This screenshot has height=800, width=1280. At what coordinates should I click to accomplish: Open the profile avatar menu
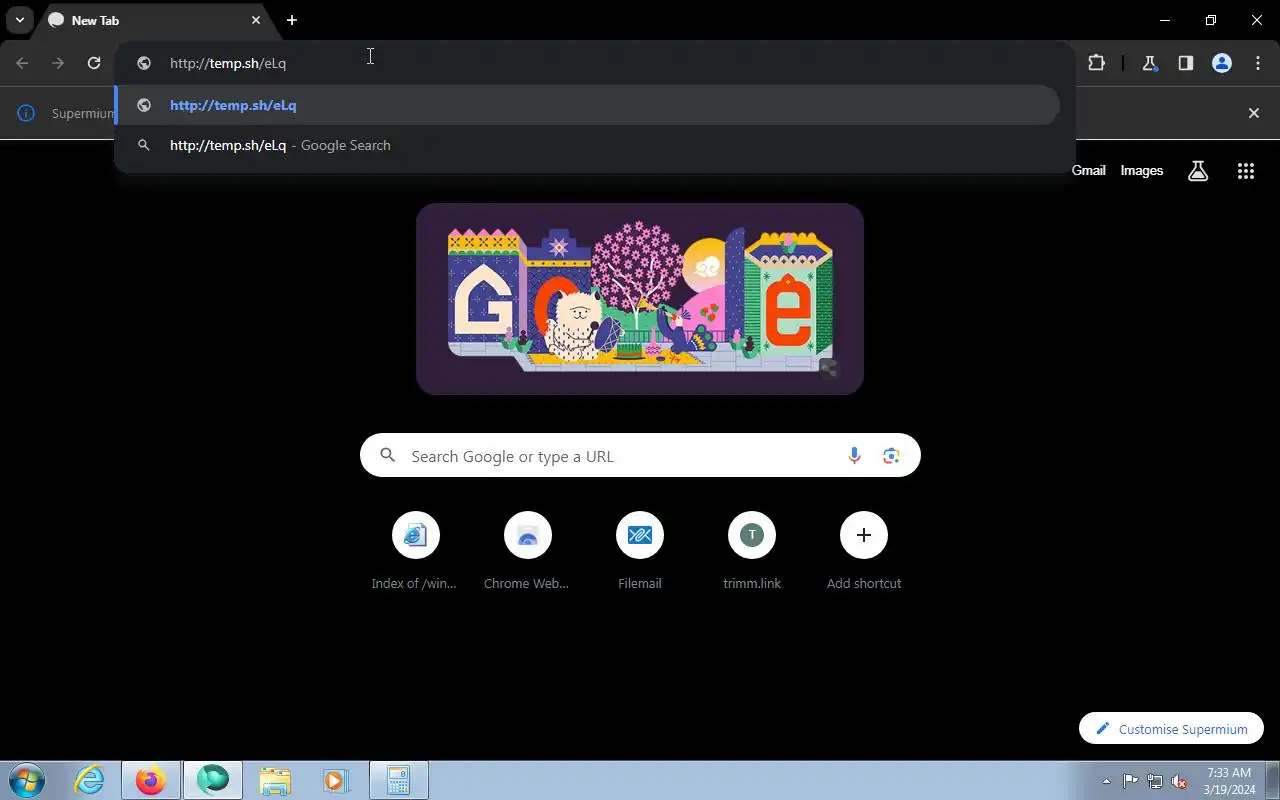pos(1221,63)
